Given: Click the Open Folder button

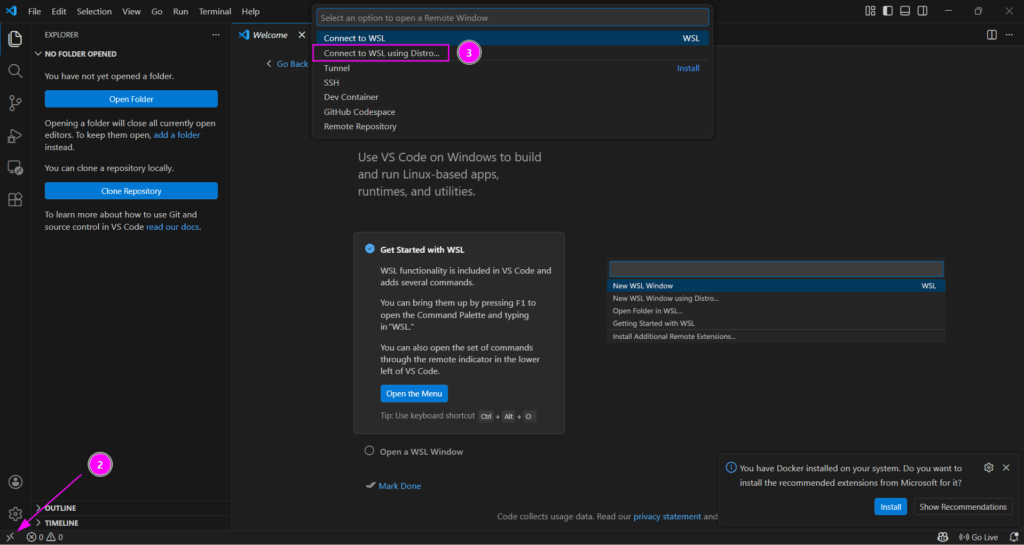Looking at the screenshot, I should pyautogui.click(x=131, y=99).
